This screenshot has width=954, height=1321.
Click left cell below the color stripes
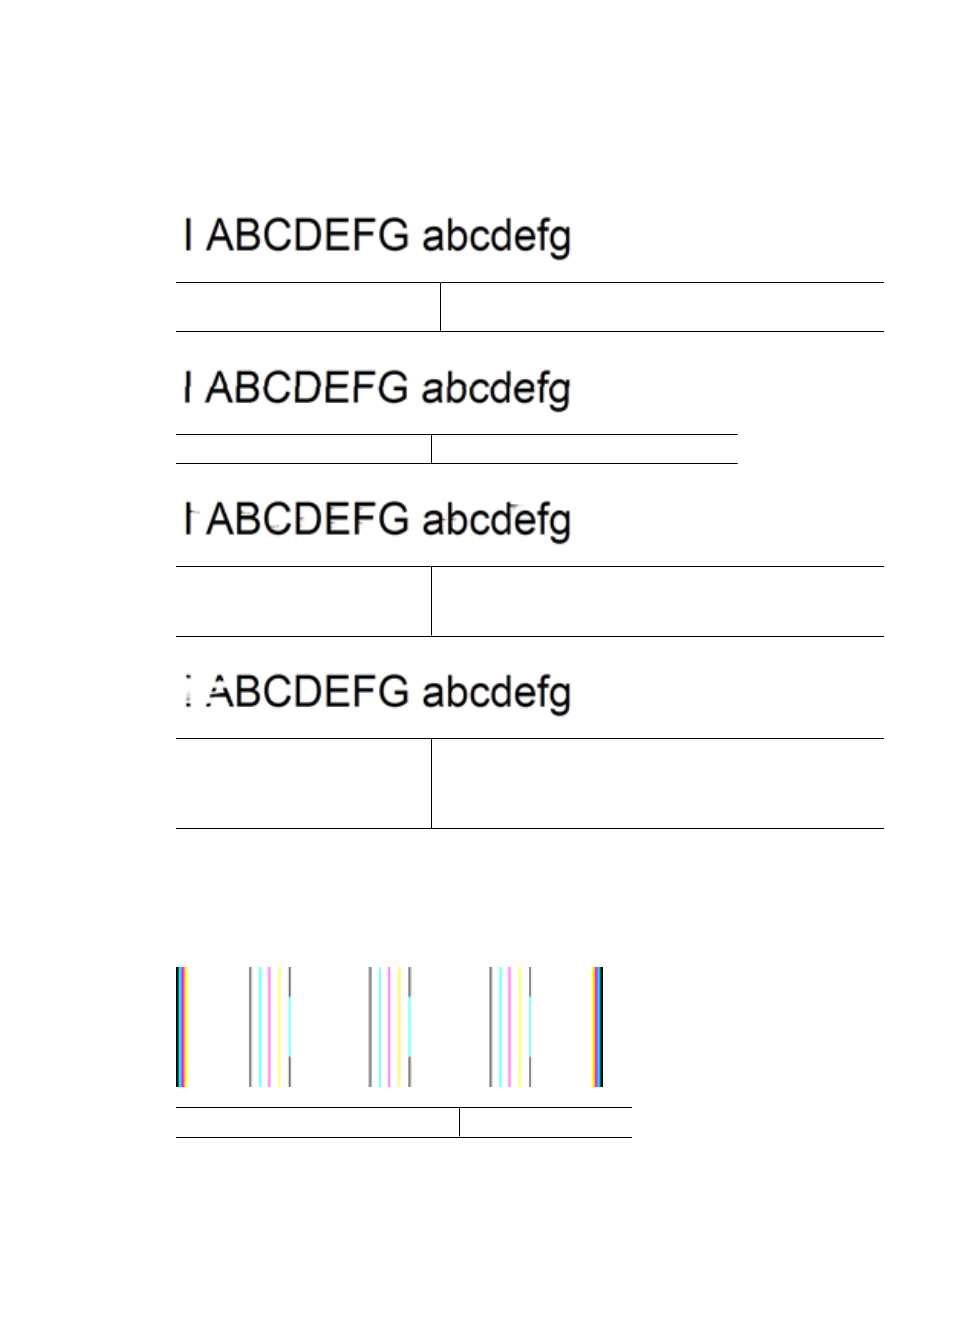317,1122
